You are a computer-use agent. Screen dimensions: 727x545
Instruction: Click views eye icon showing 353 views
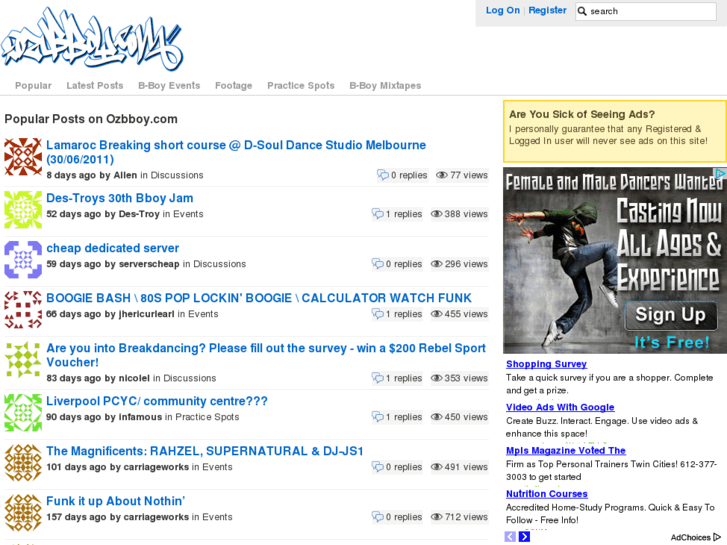[x=437, y=378]
